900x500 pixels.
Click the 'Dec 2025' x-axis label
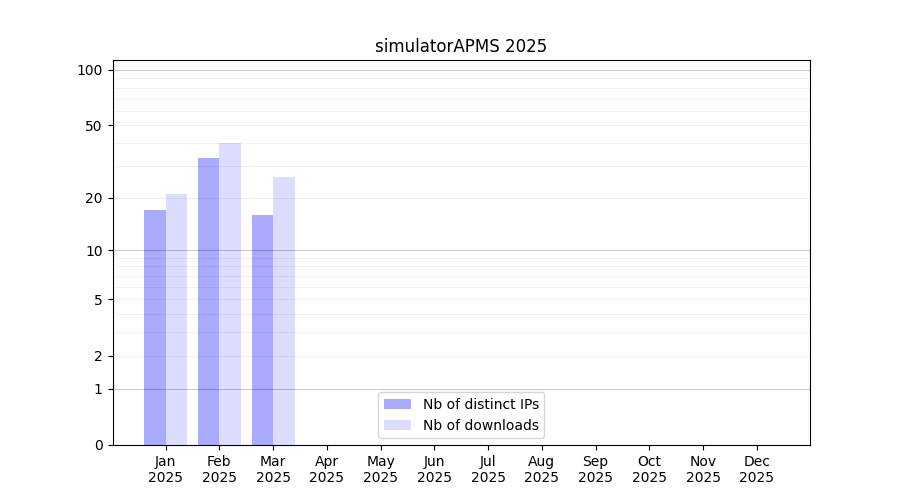[756, 469]
